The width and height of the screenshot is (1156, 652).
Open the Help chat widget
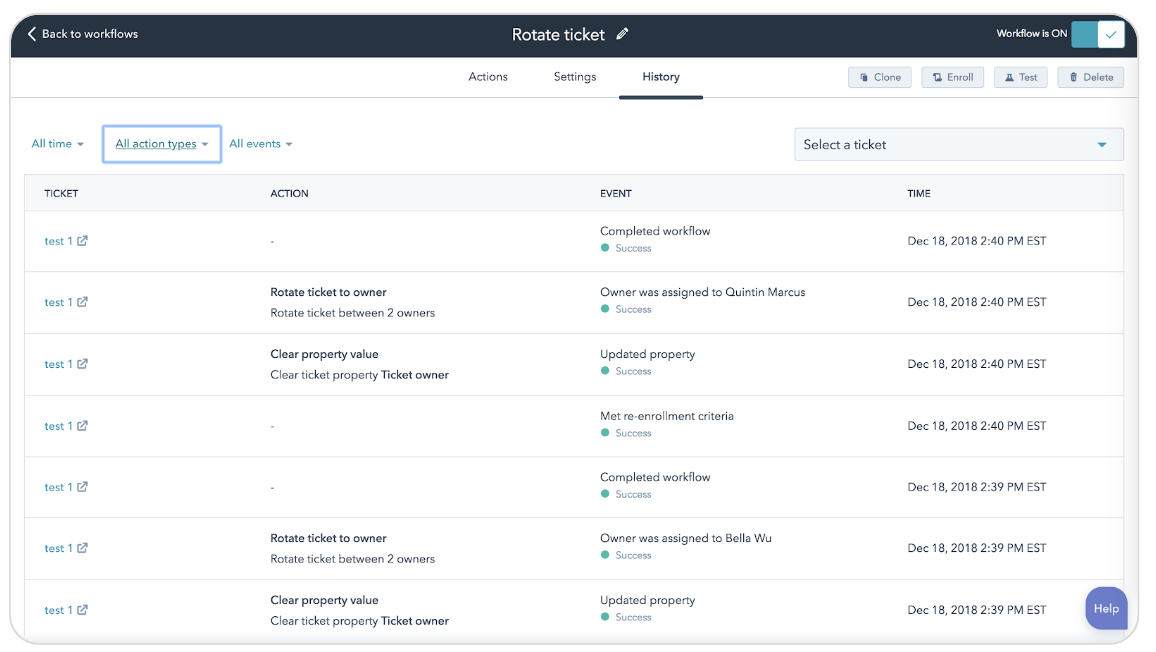(1106, 608)
